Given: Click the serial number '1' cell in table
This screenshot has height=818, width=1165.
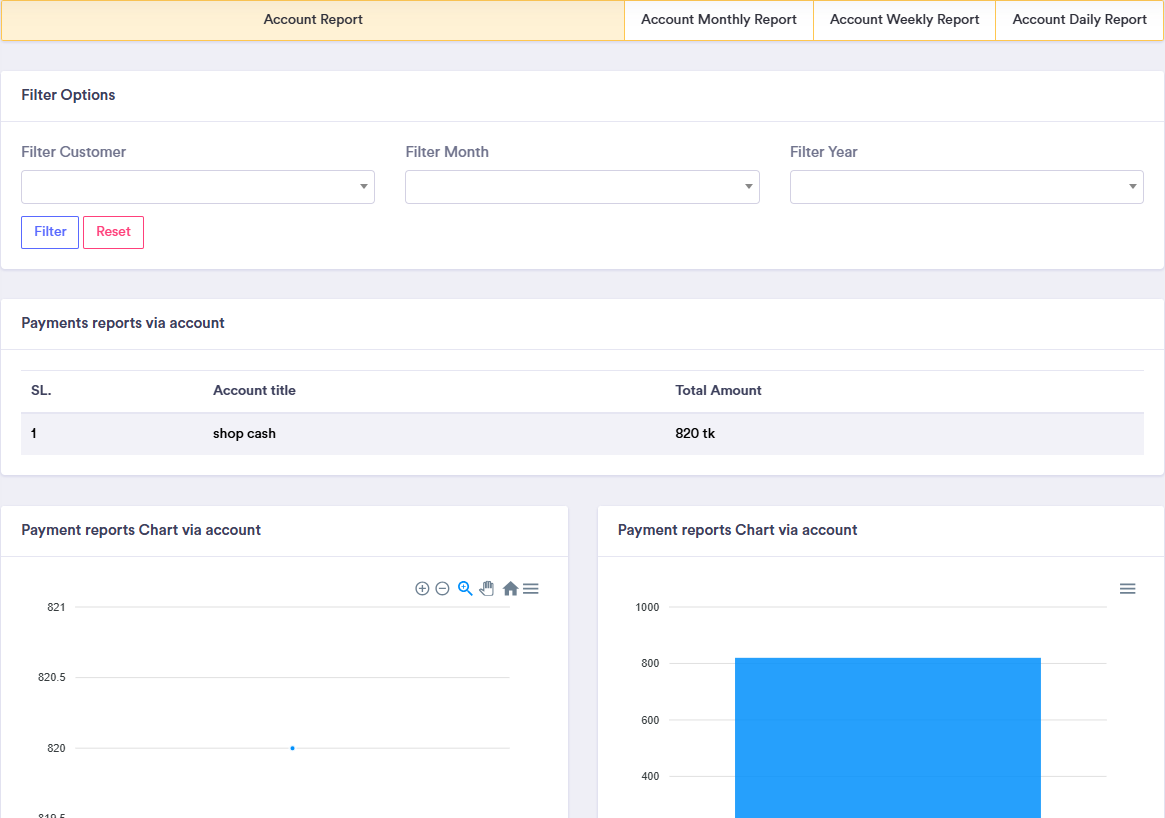Looking at the screenshot, I should tap(33, 433).
